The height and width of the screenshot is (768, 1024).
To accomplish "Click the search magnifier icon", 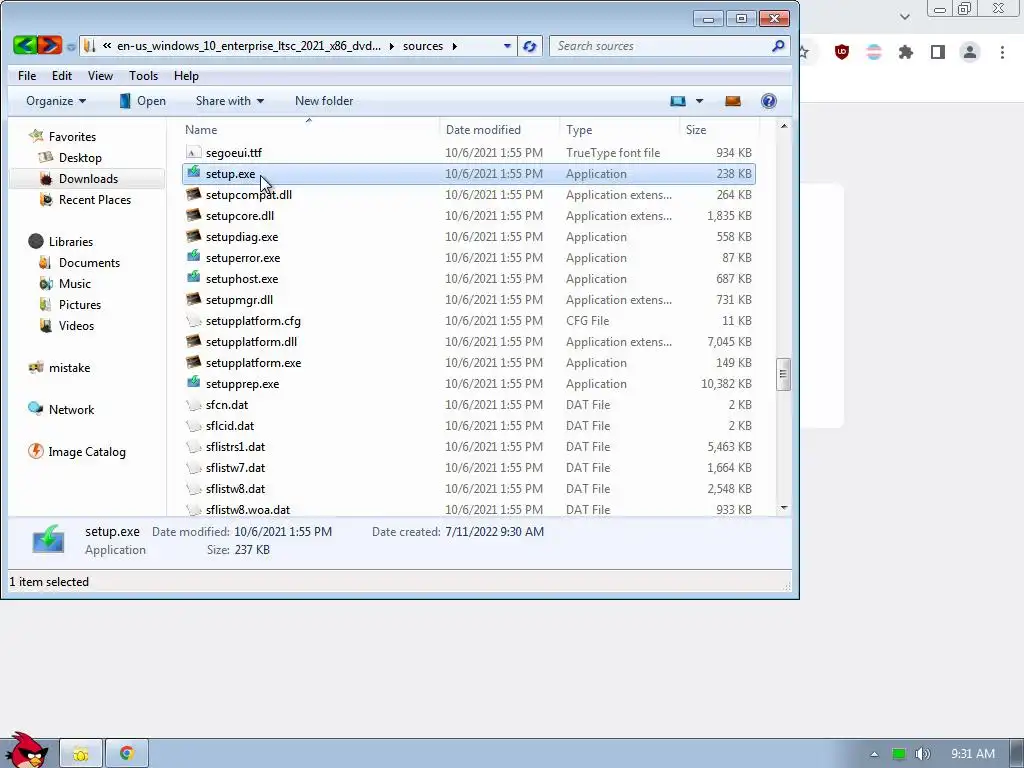I will (x=777, y=46).
